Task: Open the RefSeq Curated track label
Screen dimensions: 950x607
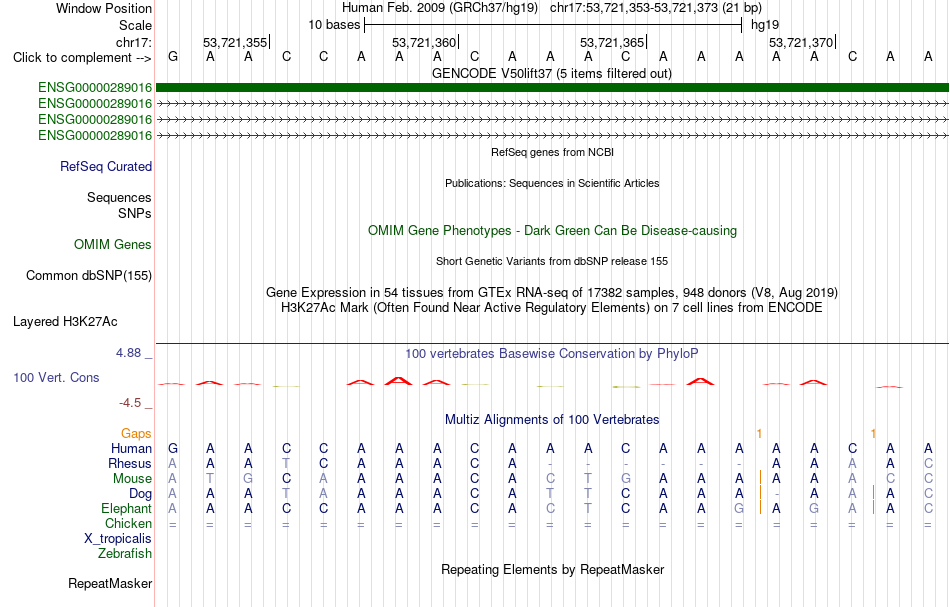Action: (106, 166)
